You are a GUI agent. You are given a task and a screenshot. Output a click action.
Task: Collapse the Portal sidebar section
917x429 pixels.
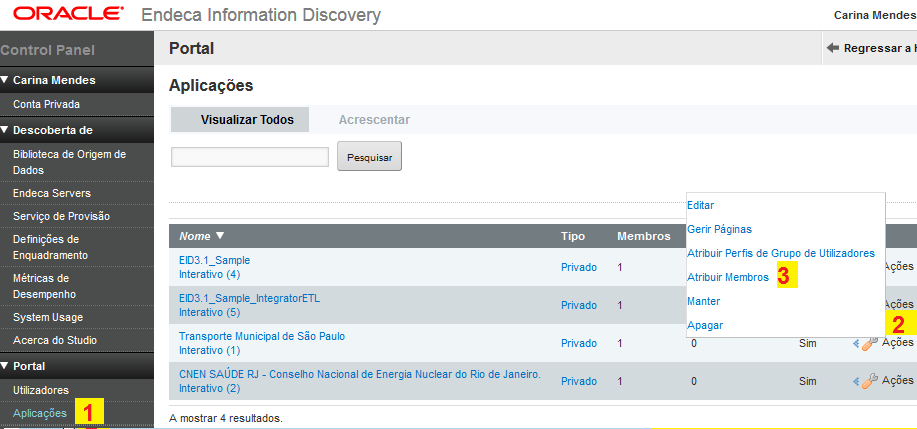click(x=6, y=366)
